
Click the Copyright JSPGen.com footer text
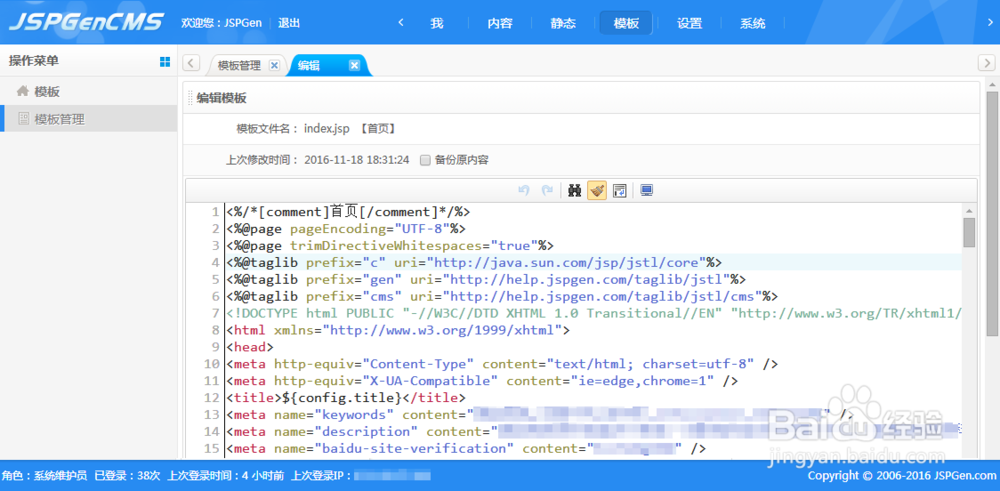pos(902,476)
